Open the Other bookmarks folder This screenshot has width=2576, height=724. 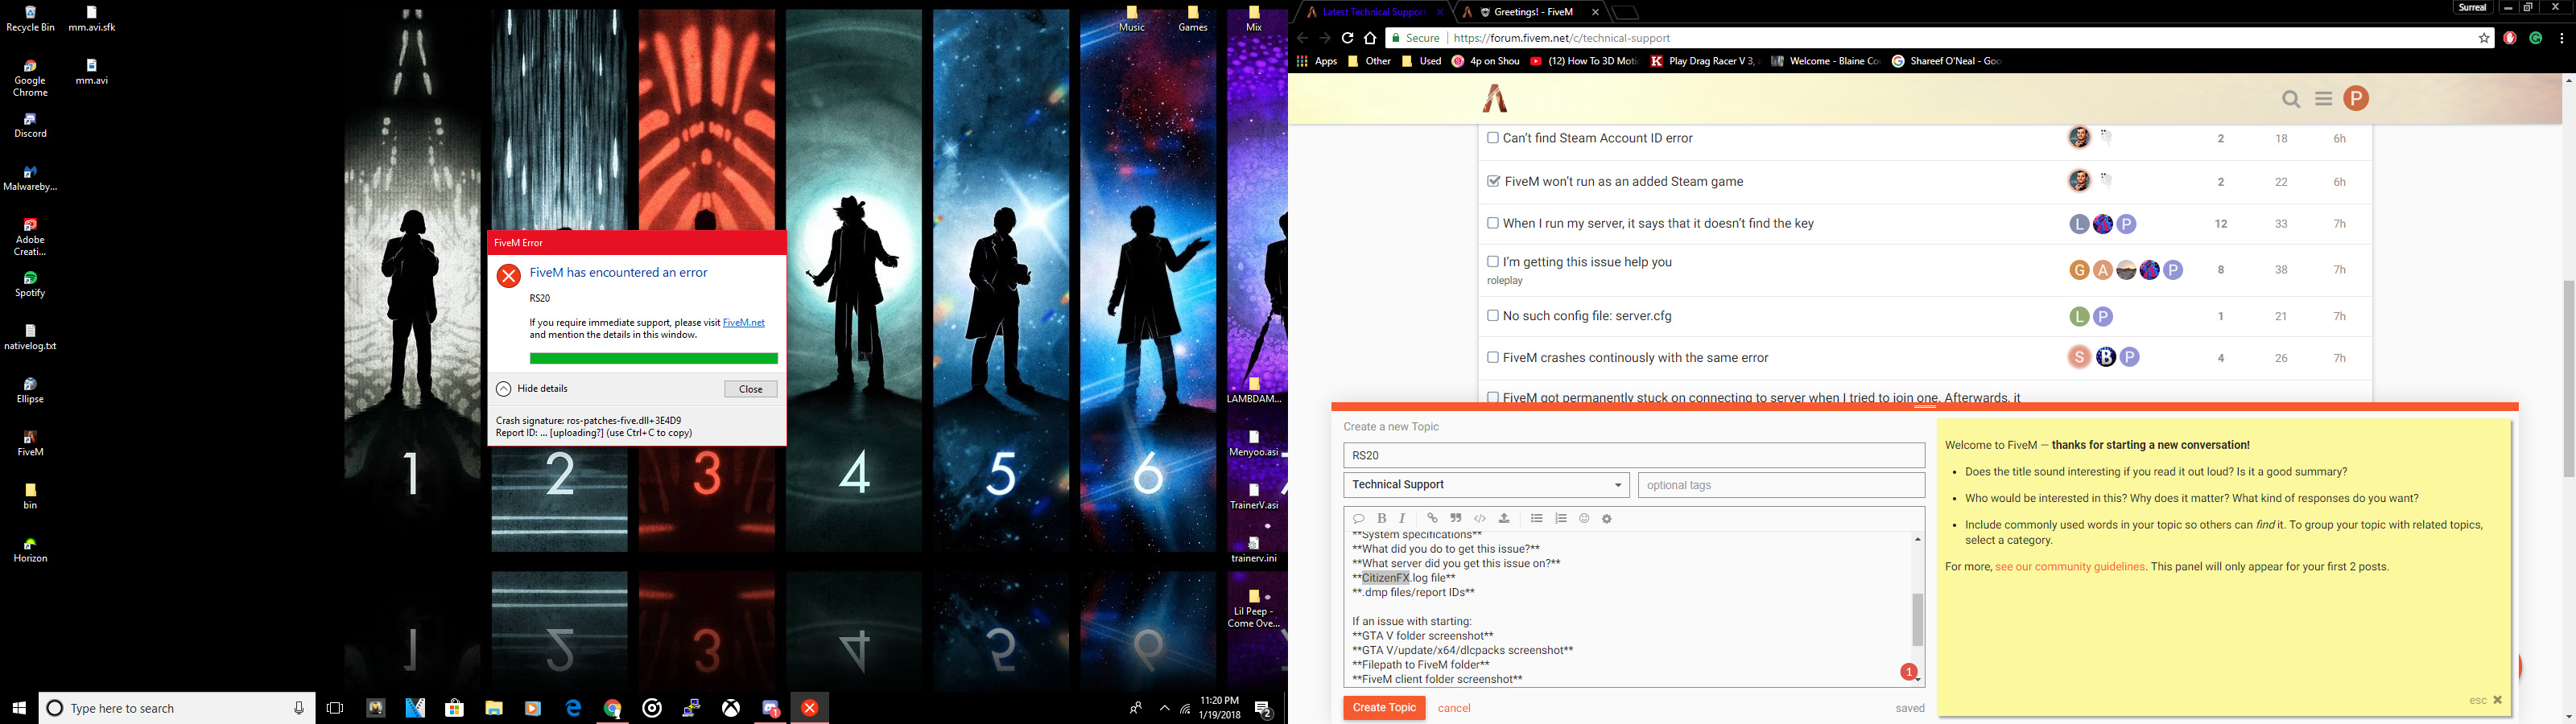(1369, 61)
